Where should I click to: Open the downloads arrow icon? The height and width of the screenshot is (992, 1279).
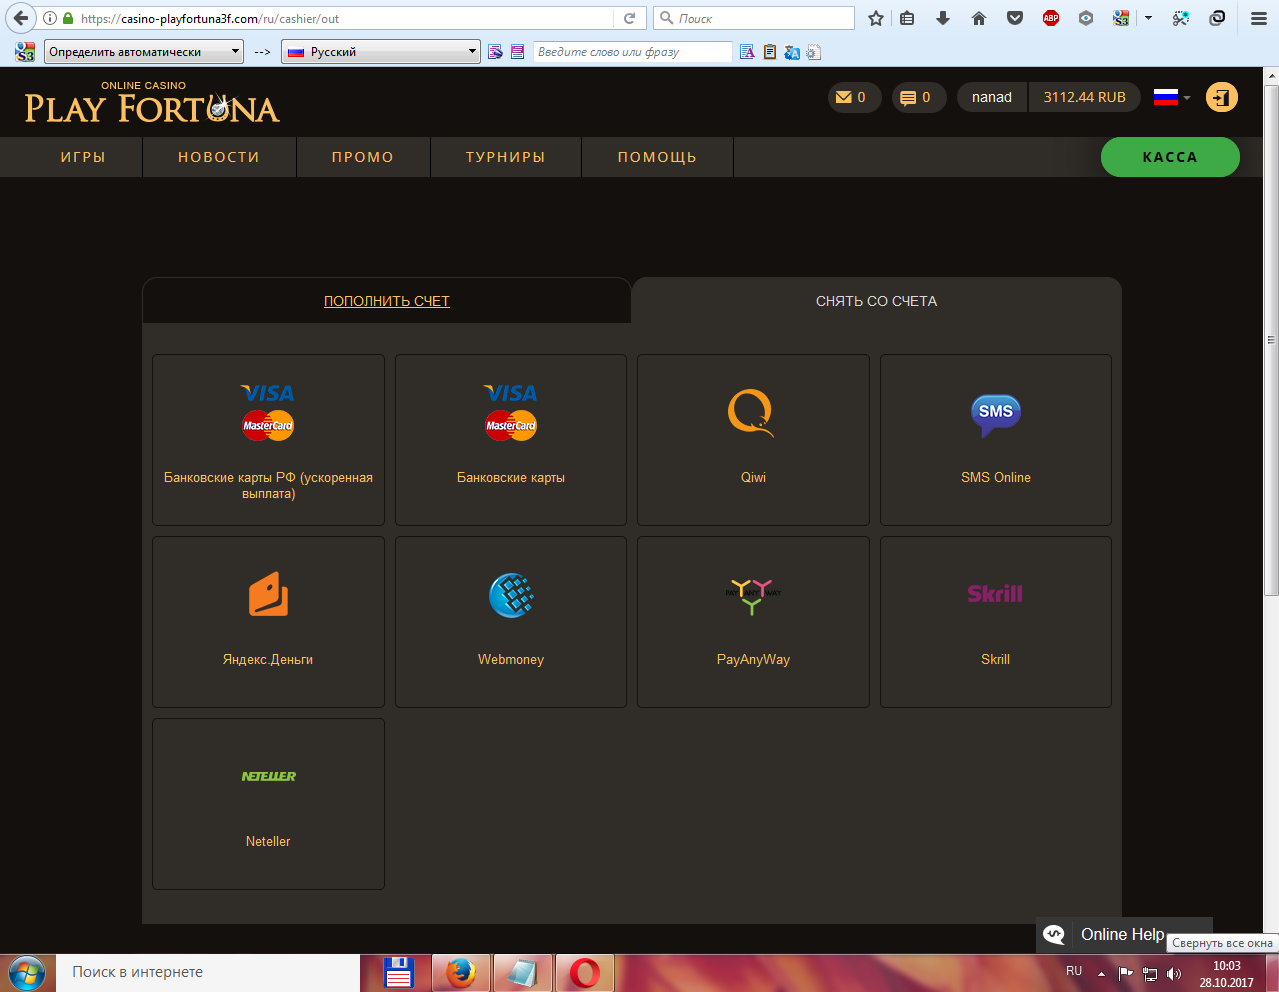[x=943, y=18]
